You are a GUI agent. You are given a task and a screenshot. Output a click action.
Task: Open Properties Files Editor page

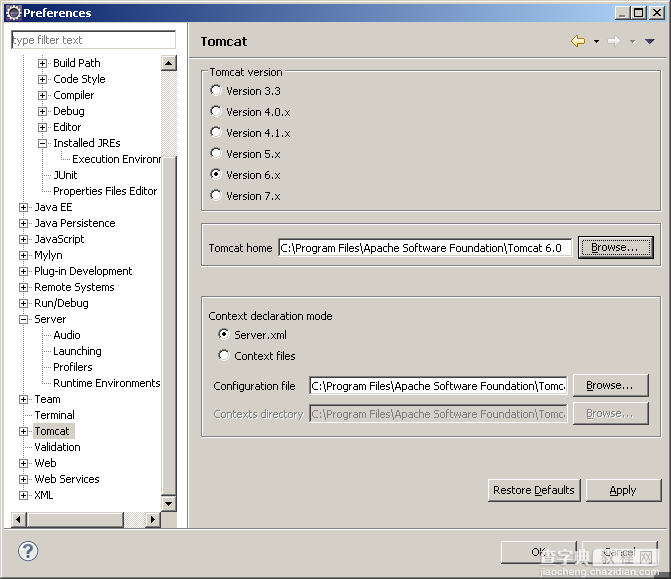(105, 191)
